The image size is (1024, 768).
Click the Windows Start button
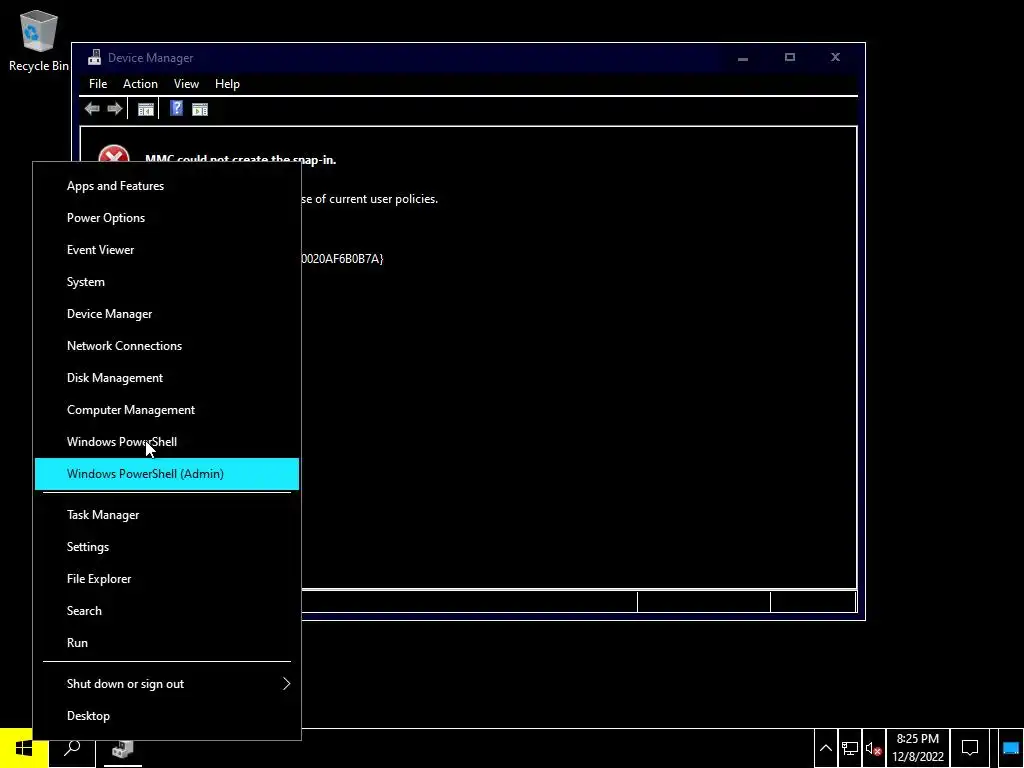(24, 748)
